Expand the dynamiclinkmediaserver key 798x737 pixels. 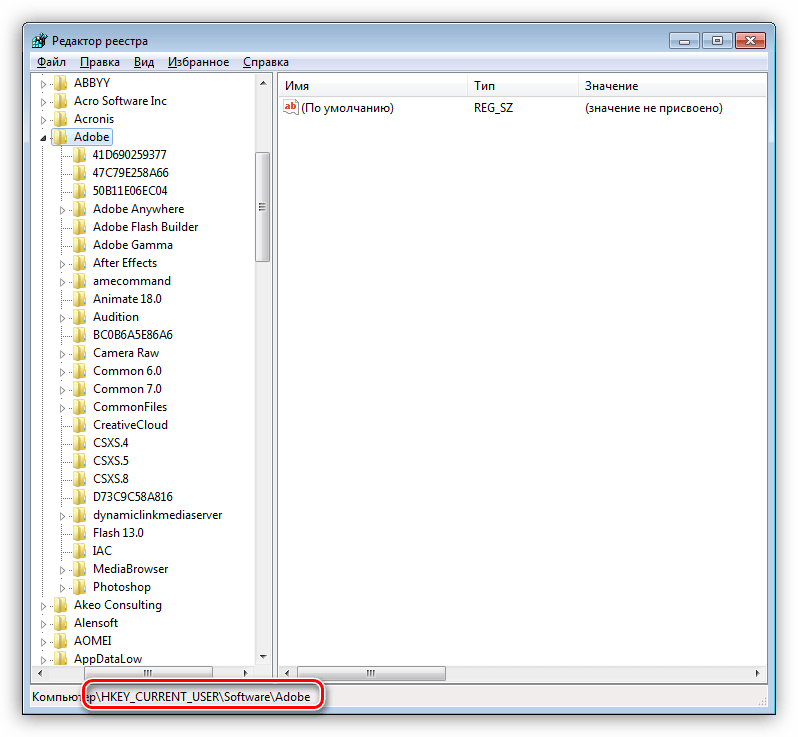tap(62, 516)
